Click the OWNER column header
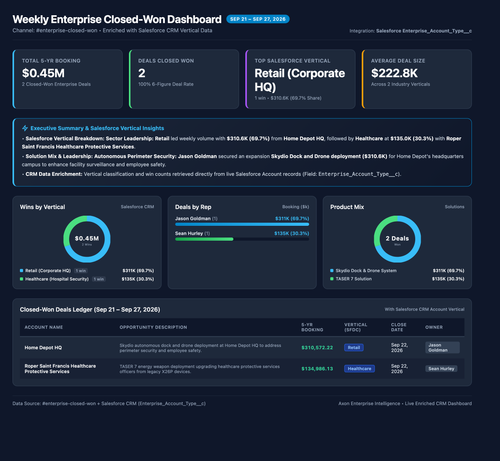The height and width of the screenshot is (461, 500). [434, 327]
